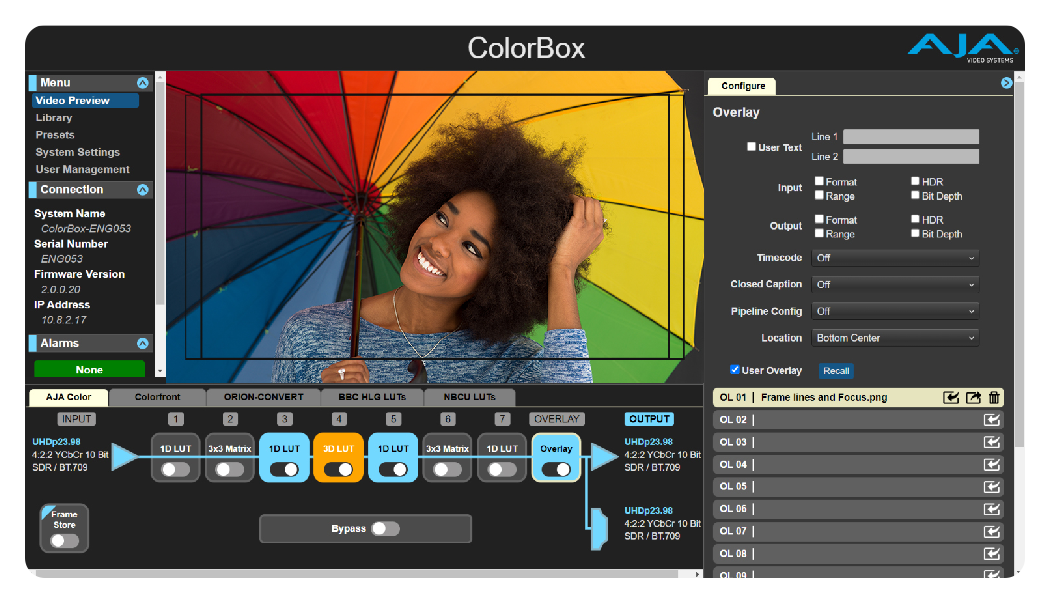Uncheck the User Overlay checkbox
The width and height of the screenshot is (1050, 603).
[x=735, y=370]
